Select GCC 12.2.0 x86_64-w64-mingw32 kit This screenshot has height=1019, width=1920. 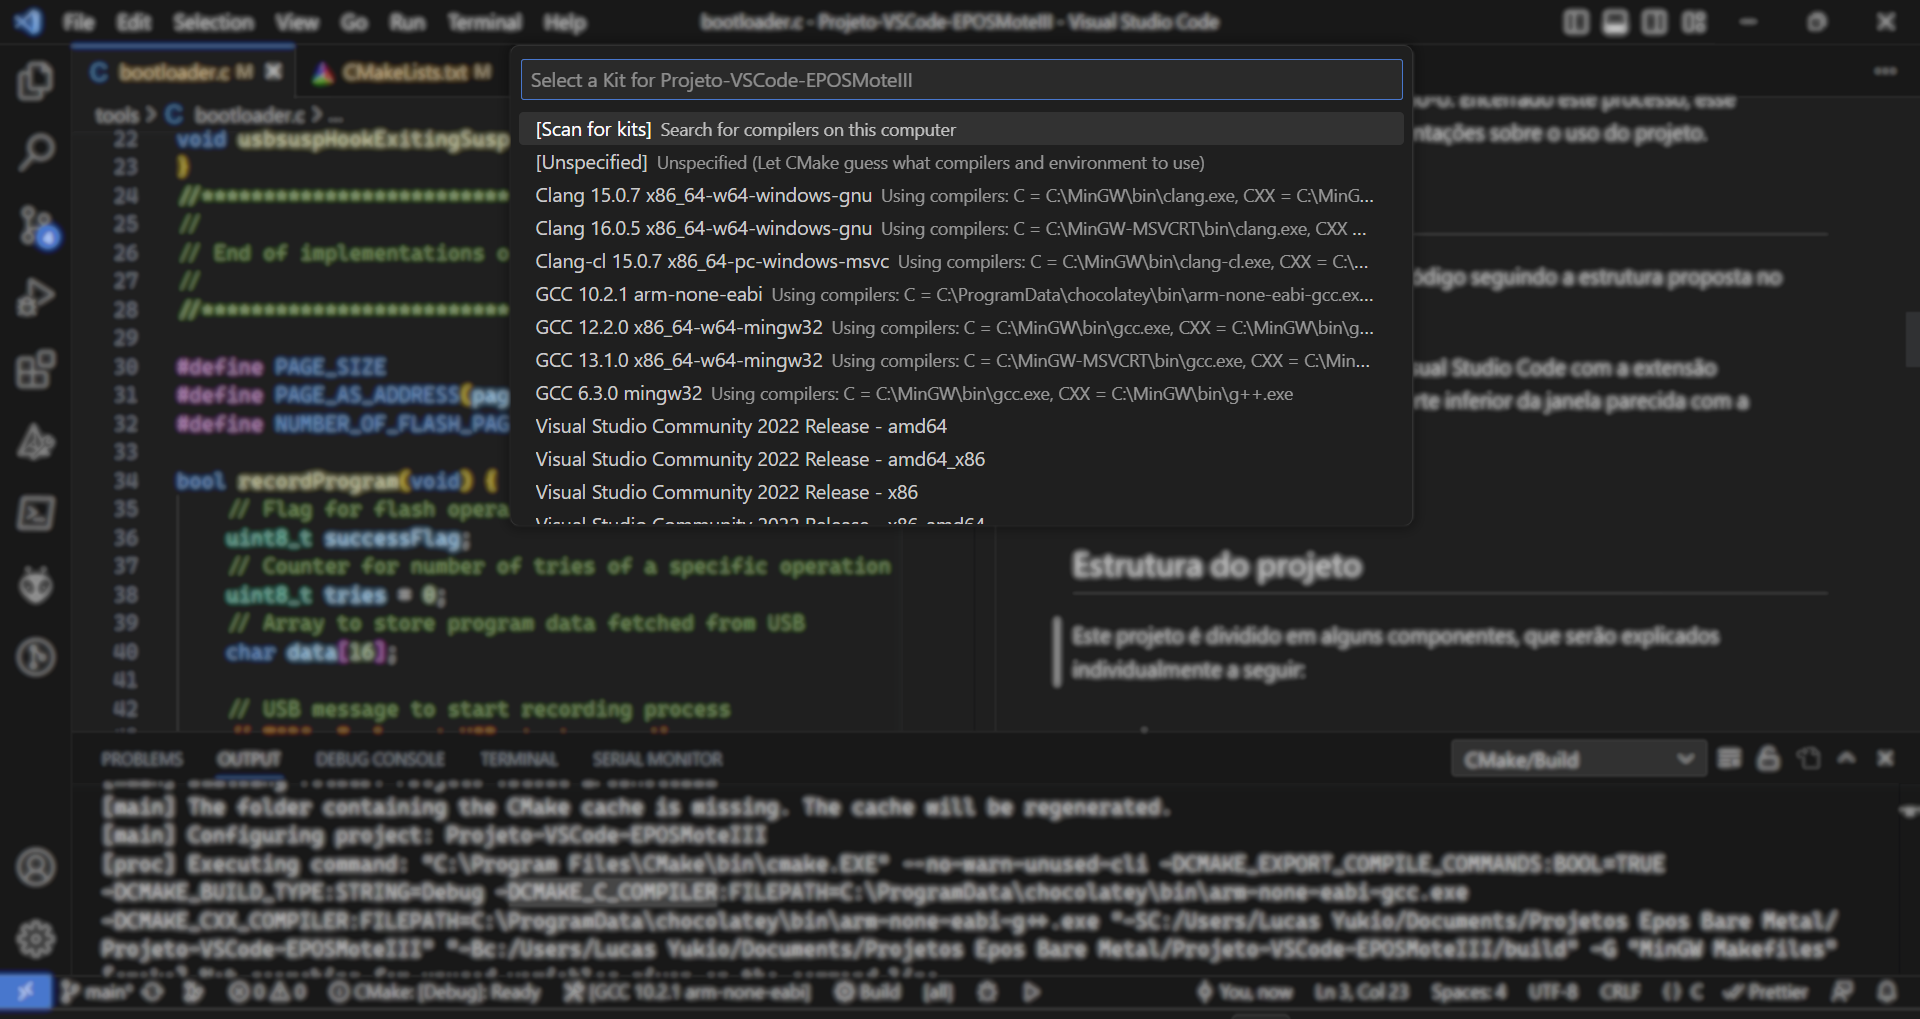961,327
